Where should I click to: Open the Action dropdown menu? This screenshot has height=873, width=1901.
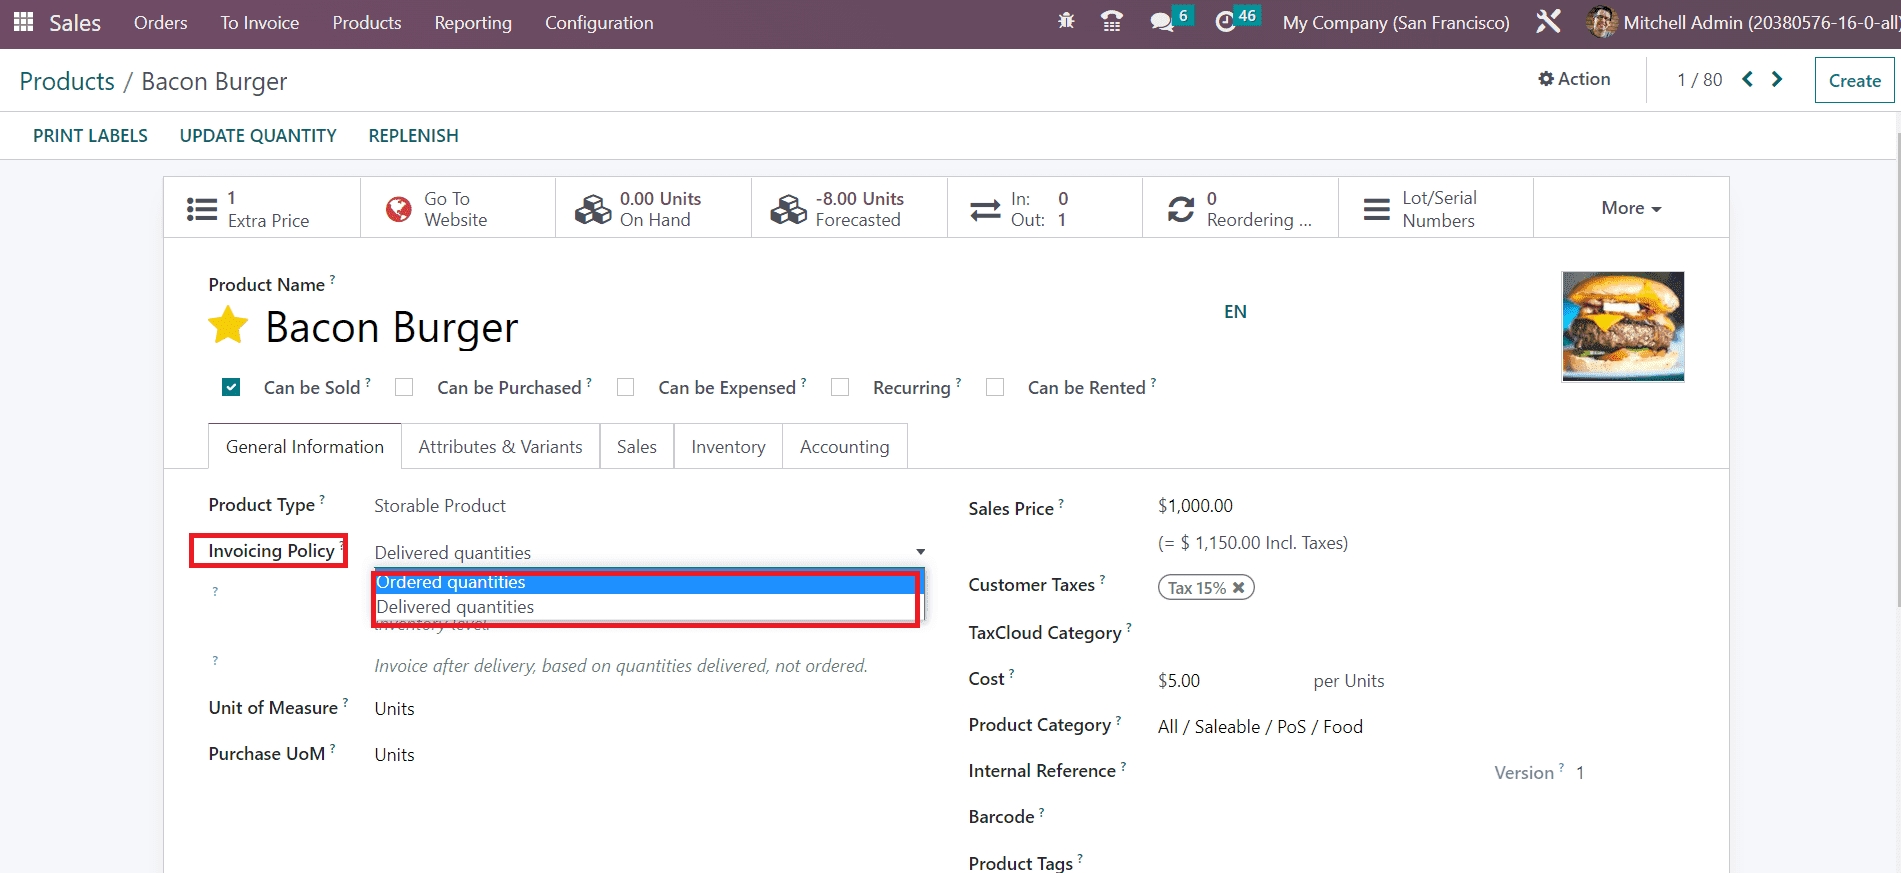[1574, 79]
